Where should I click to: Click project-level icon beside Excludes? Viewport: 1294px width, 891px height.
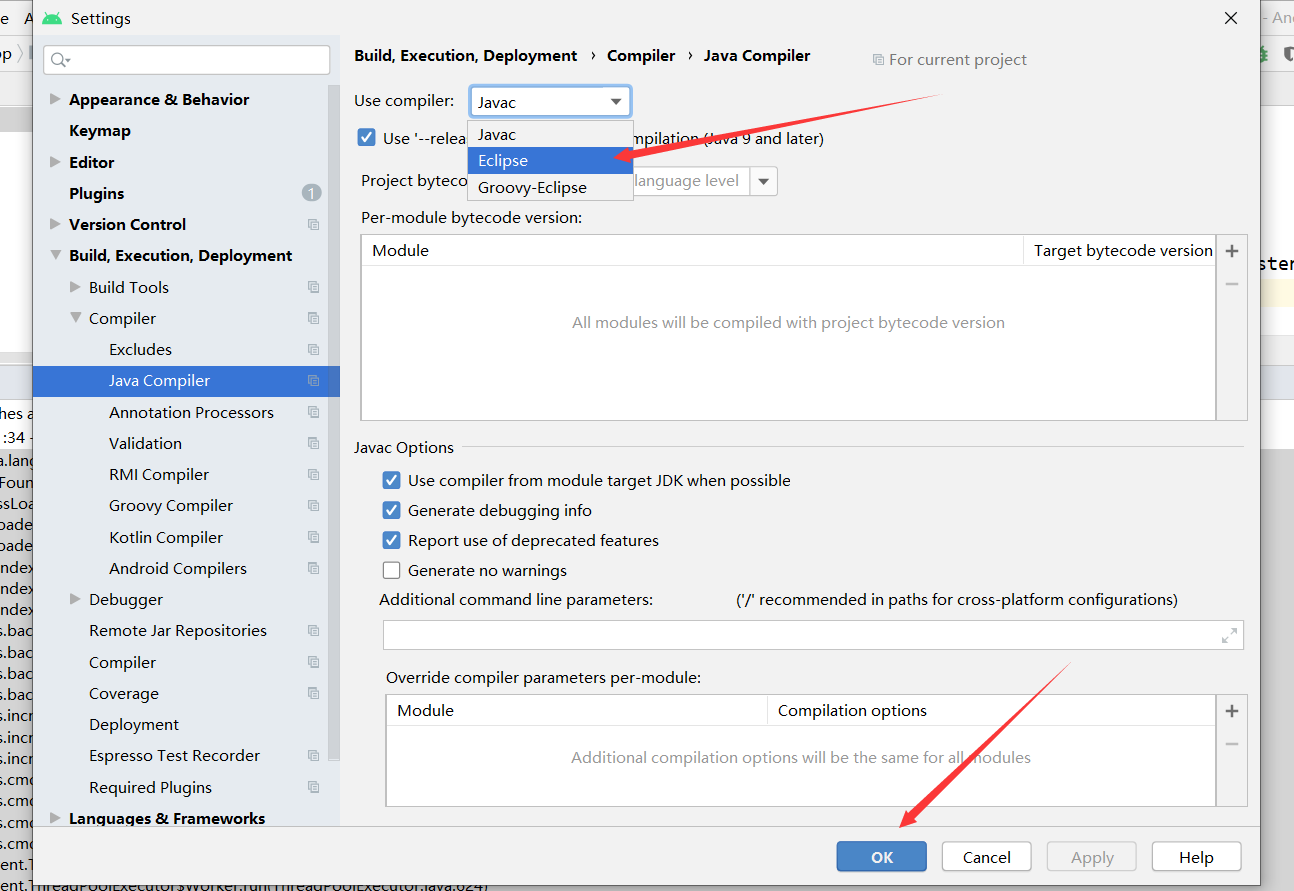(313, 349)
